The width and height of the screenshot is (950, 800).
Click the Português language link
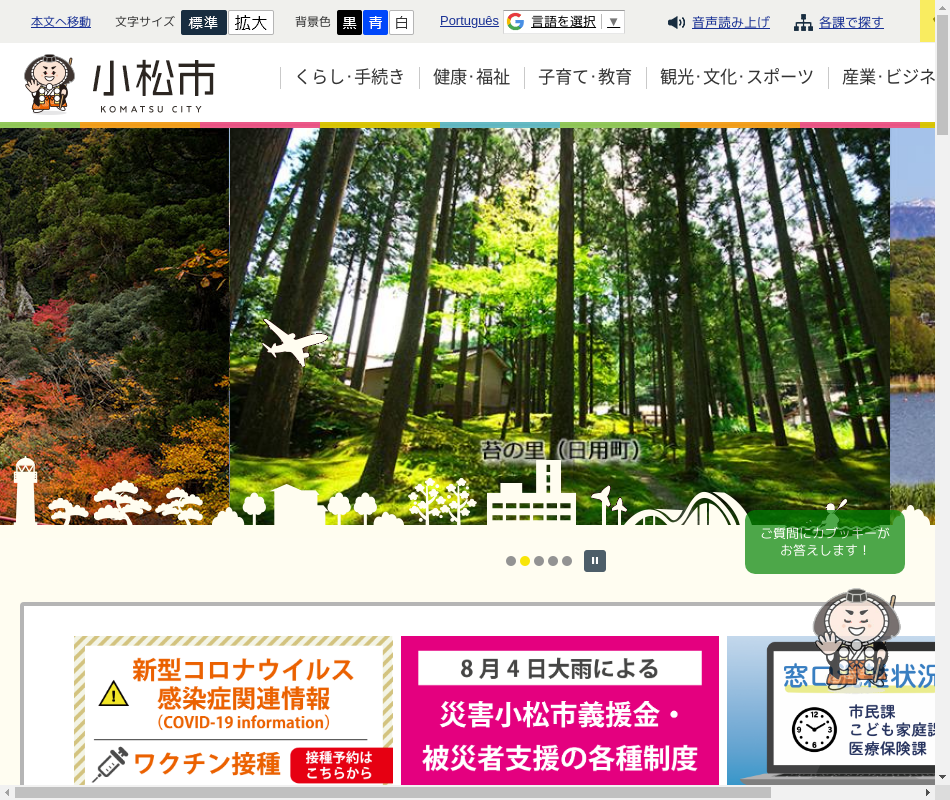point(469,21)
